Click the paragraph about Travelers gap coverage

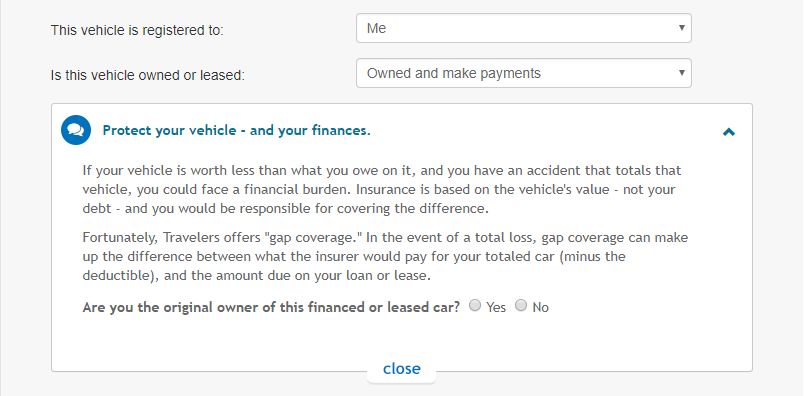385,256
